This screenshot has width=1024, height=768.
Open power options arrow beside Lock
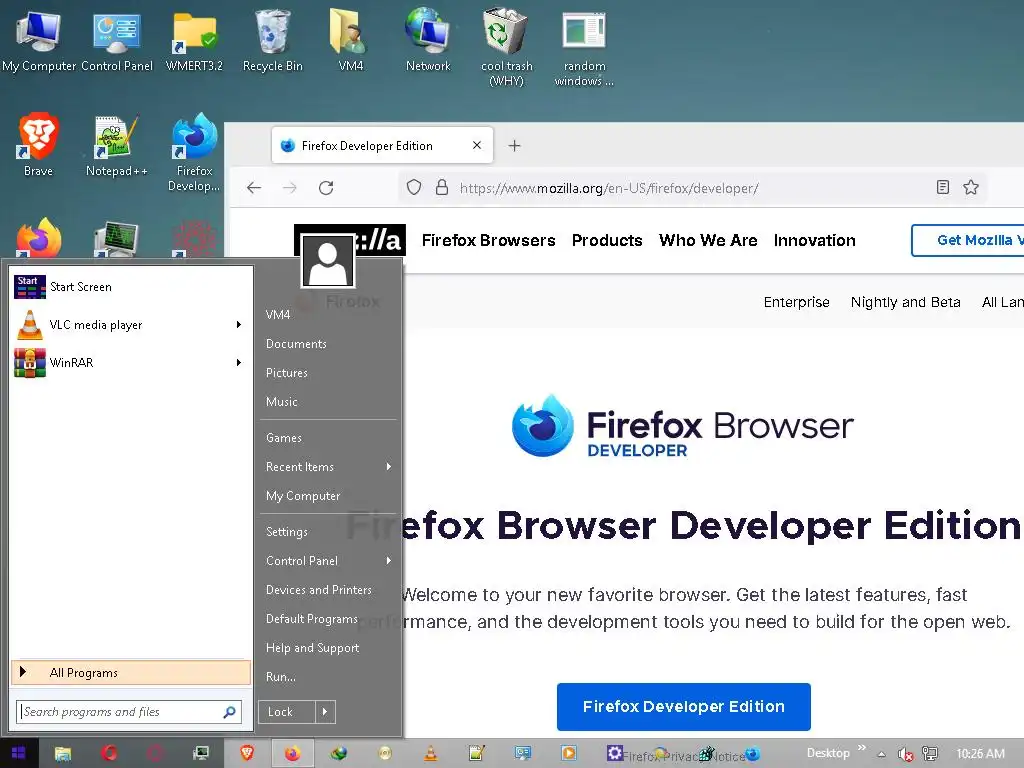pos(325,712)
